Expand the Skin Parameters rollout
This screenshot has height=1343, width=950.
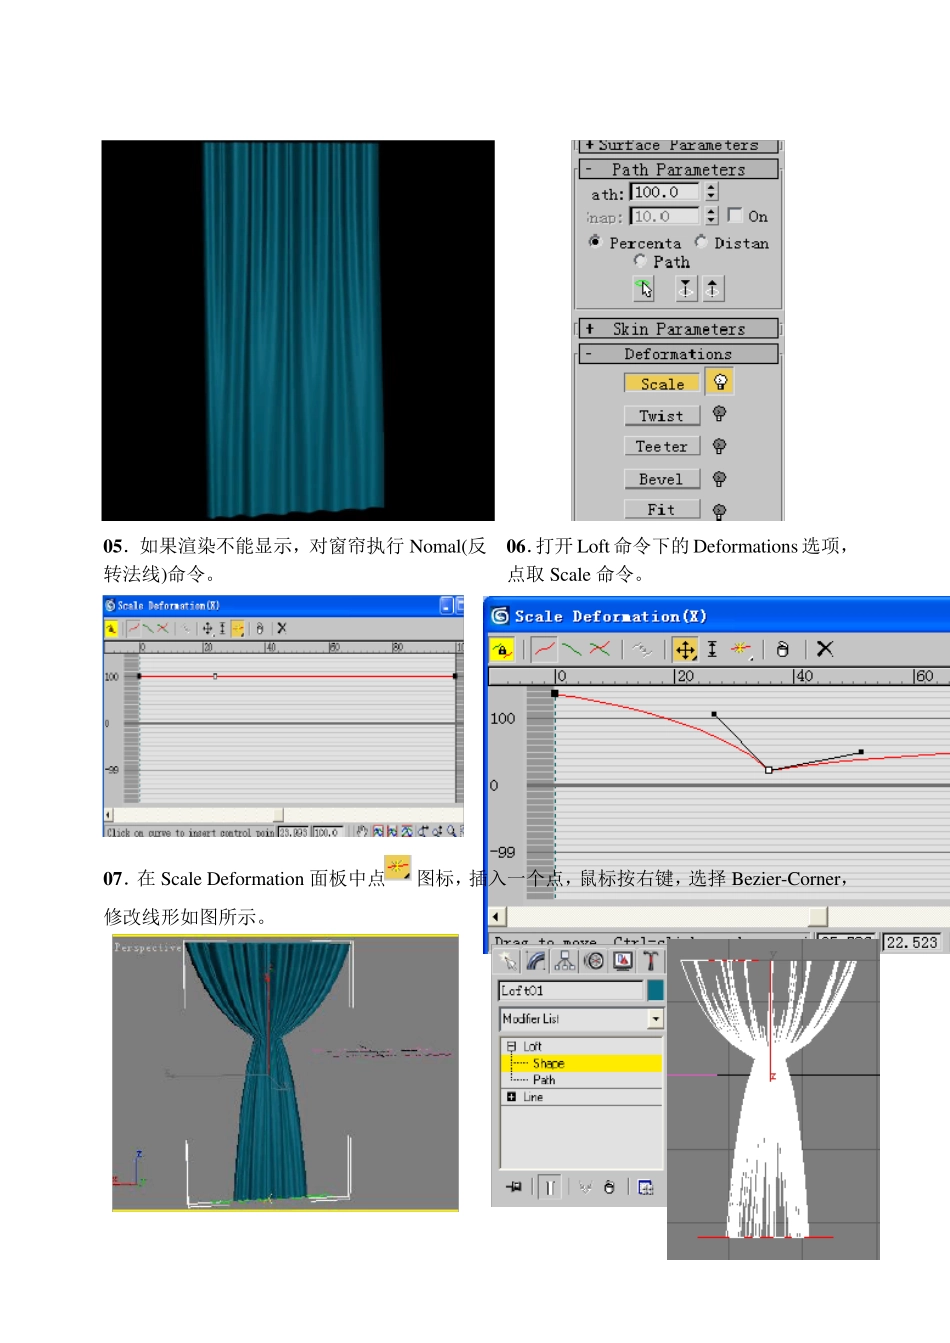[x=679, y=328]
